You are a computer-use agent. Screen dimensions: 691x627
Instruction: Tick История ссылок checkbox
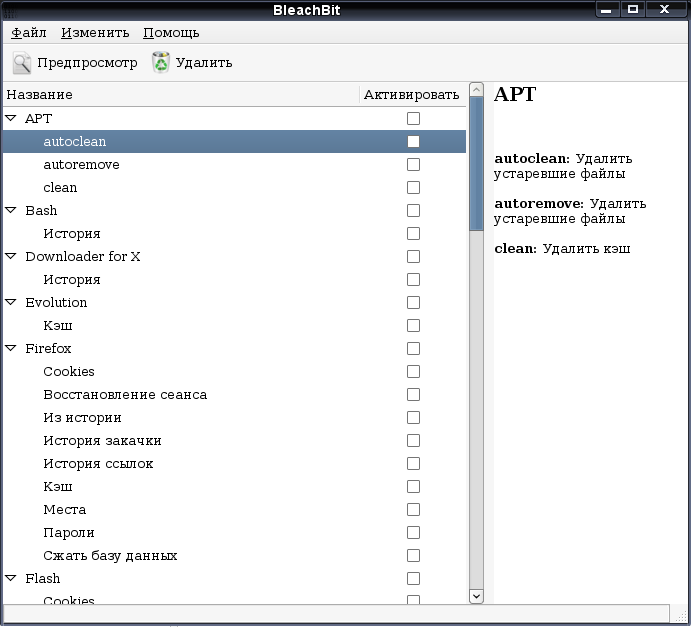413,464
